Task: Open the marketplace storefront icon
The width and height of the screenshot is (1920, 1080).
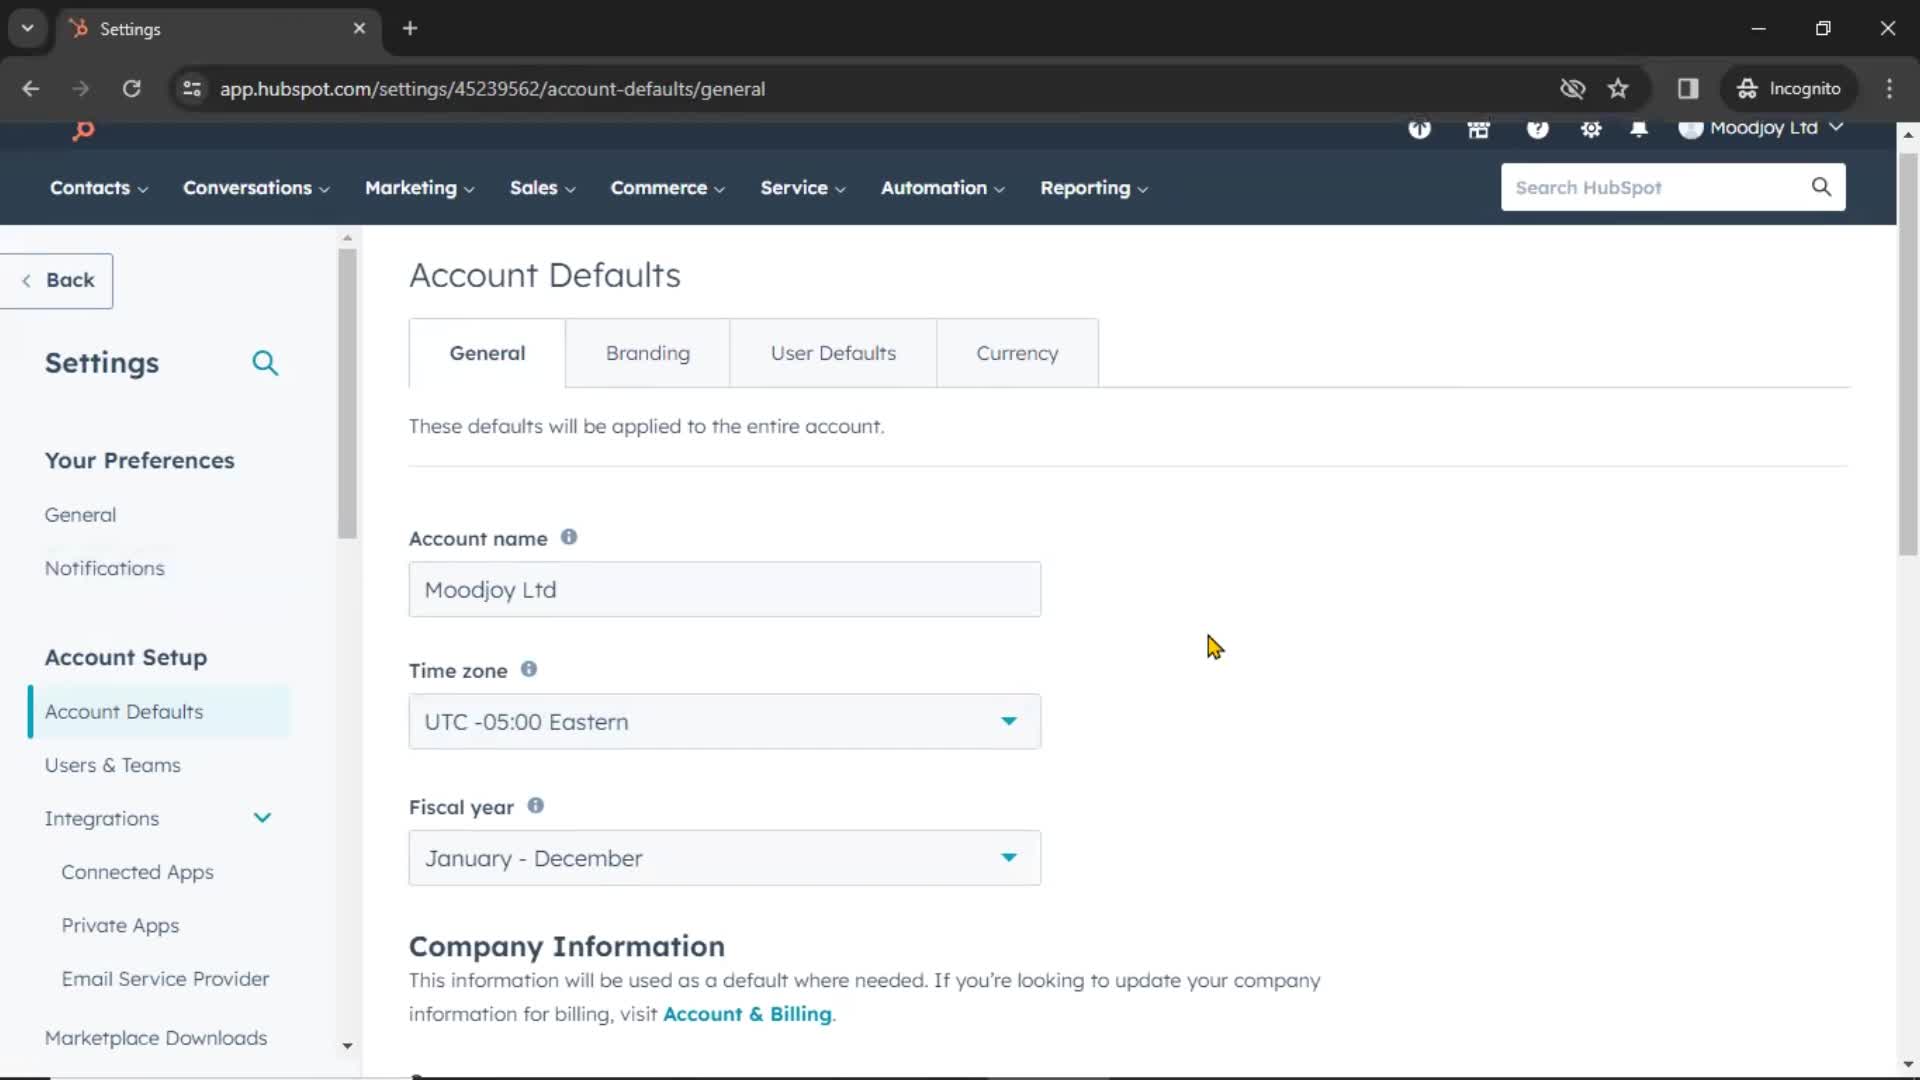Action: (1478, 129)
